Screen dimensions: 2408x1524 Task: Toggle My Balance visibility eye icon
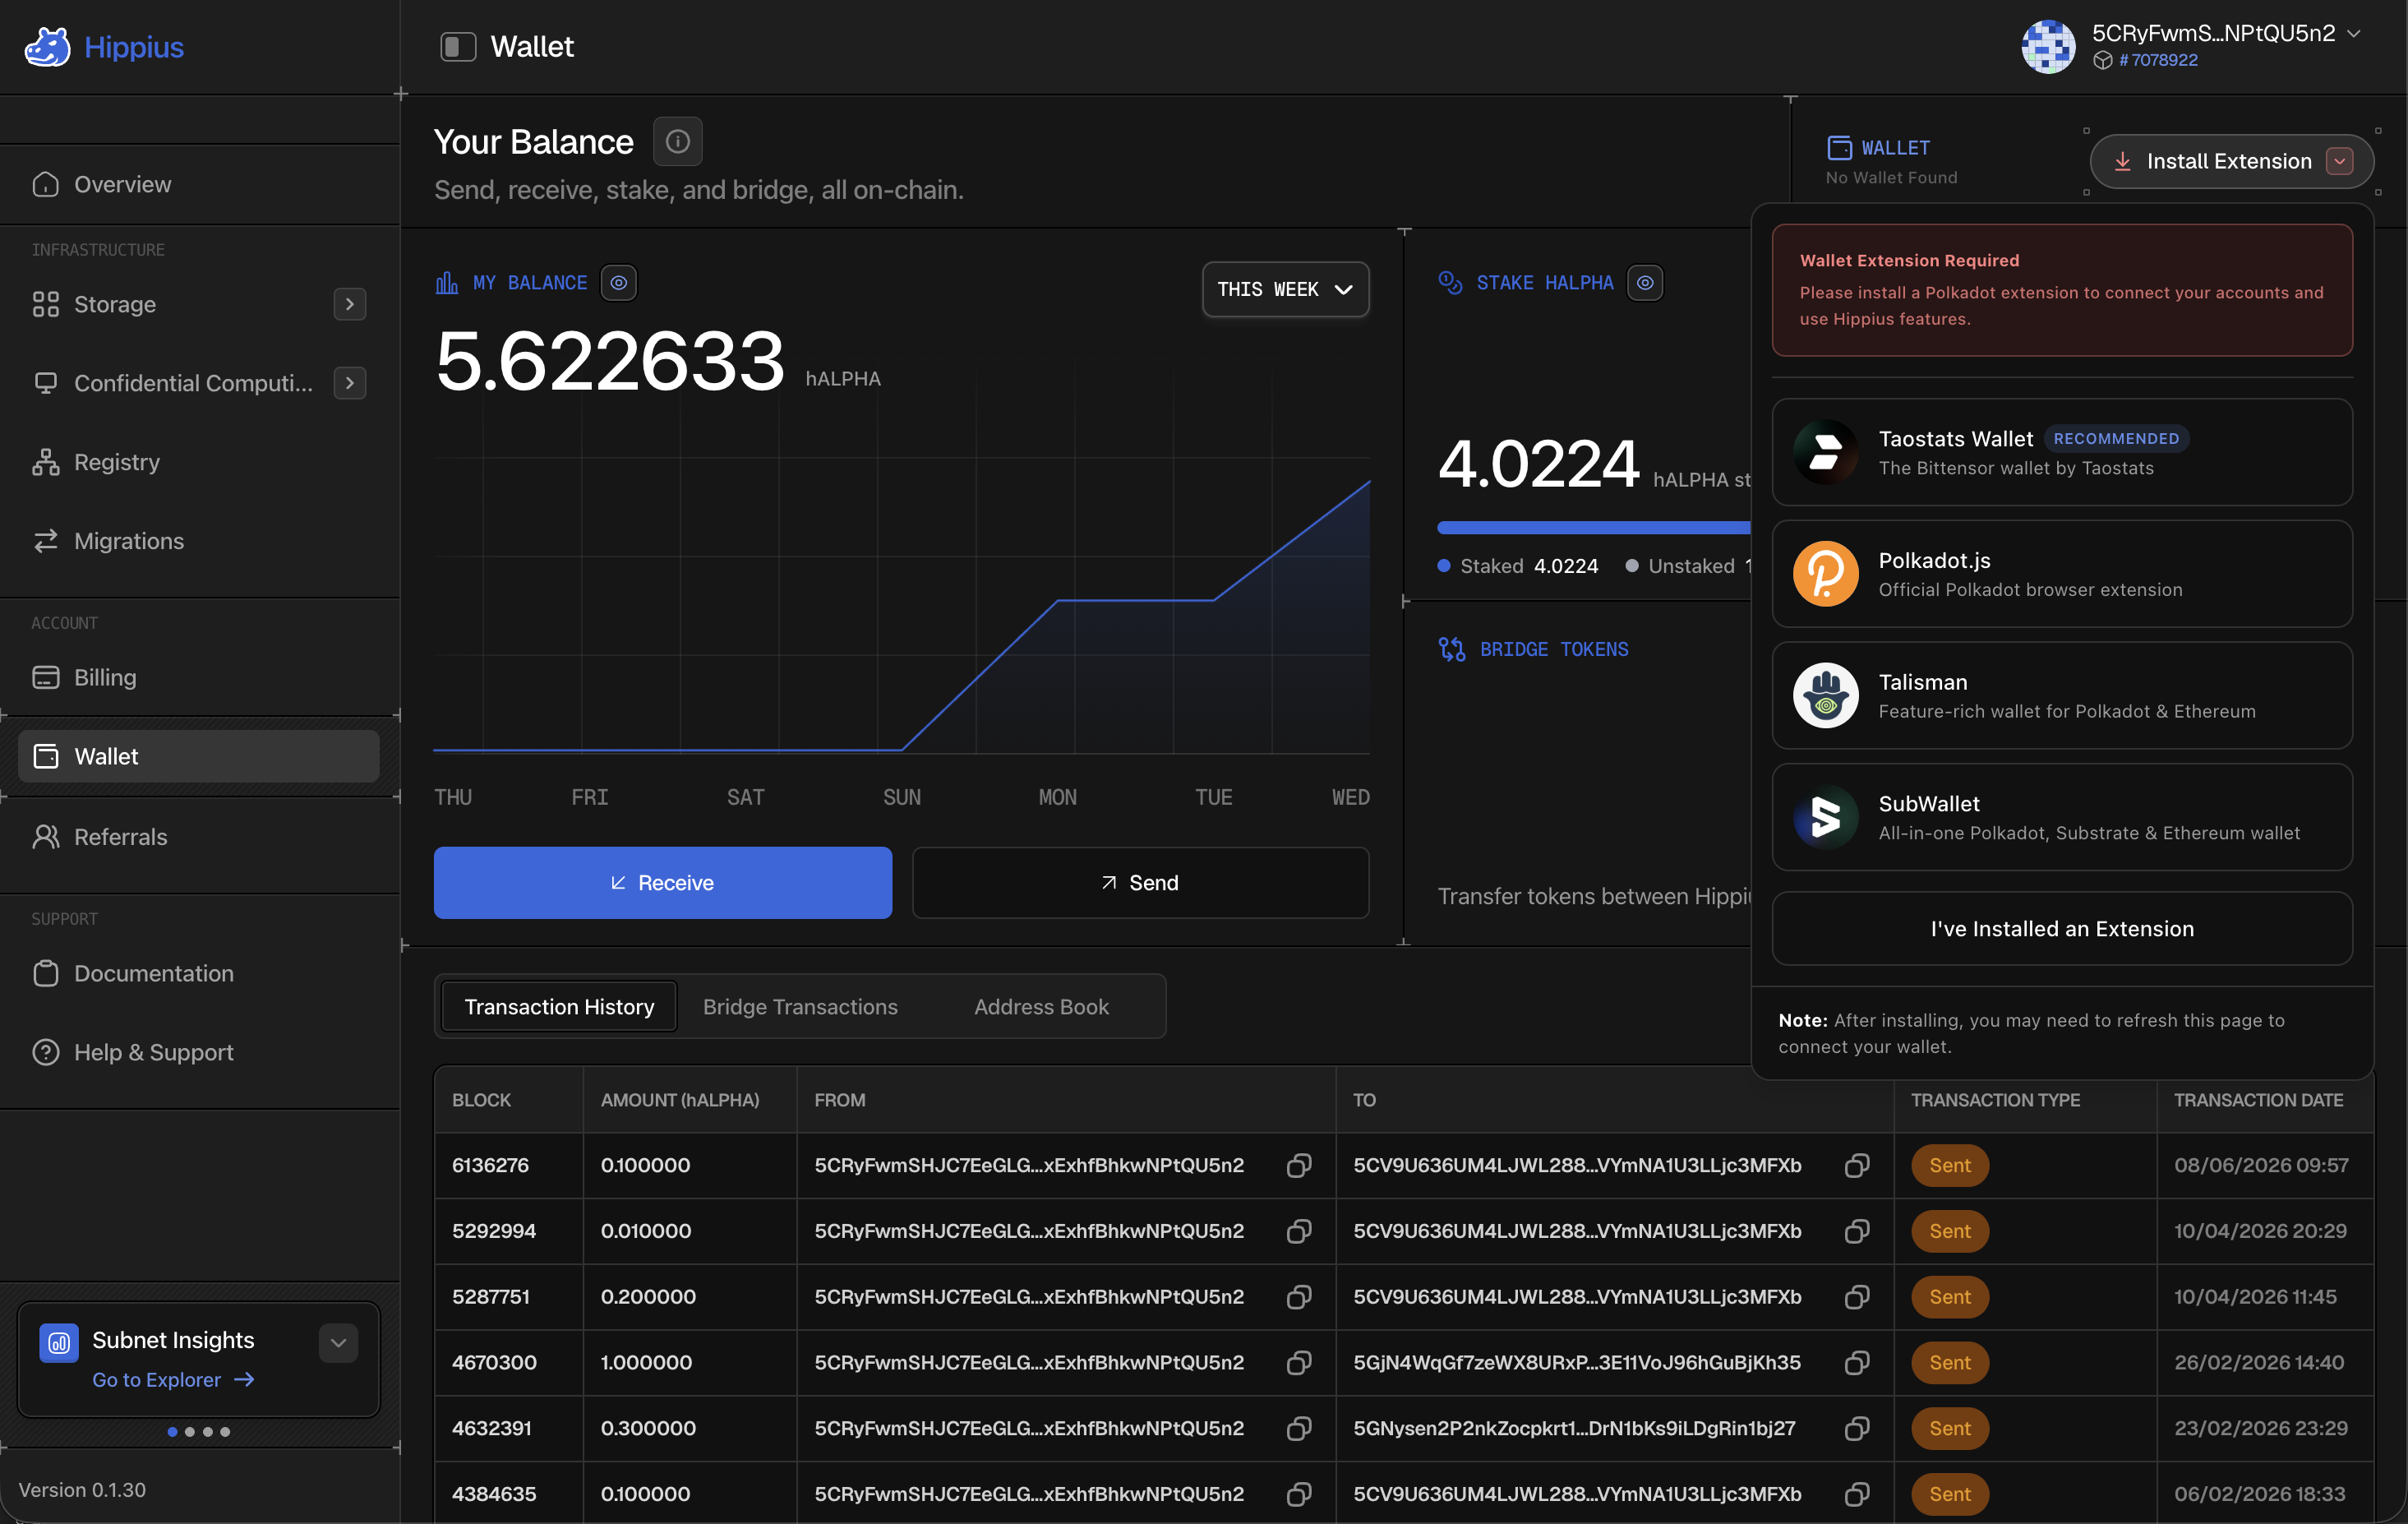pyautogui.click(x=619, y=283)
